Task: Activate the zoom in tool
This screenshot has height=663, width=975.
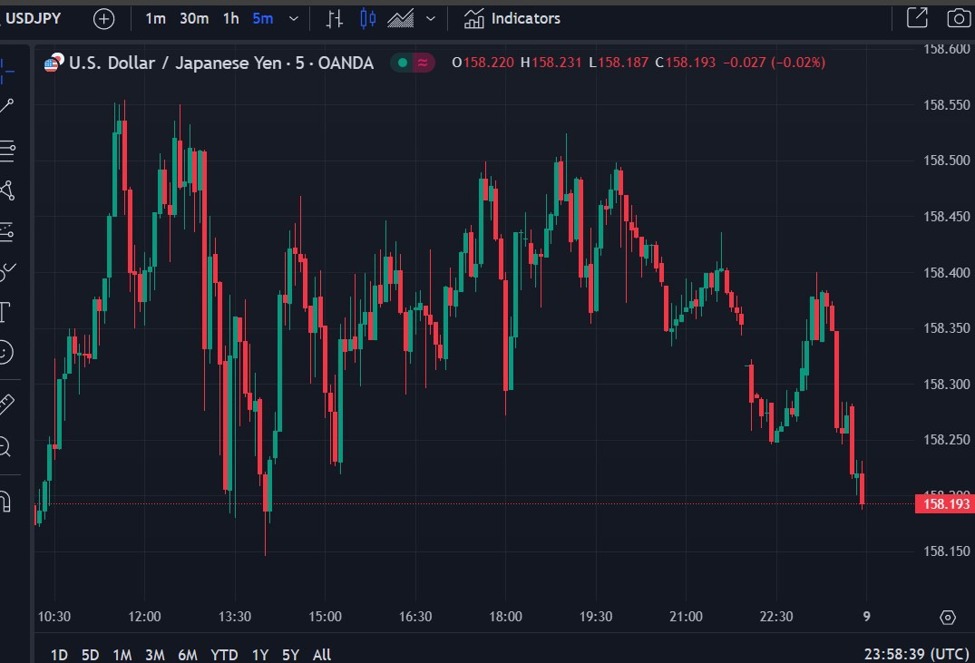Action: point(6,447)
